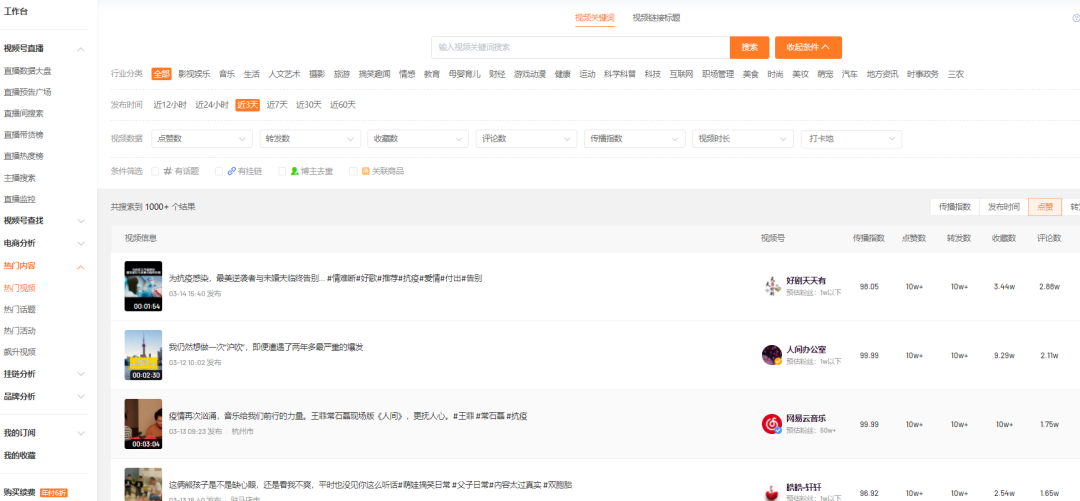Open the 收藏数 filter dropdown
Viewport: 1080px width, 501px height.
(418, 139)
